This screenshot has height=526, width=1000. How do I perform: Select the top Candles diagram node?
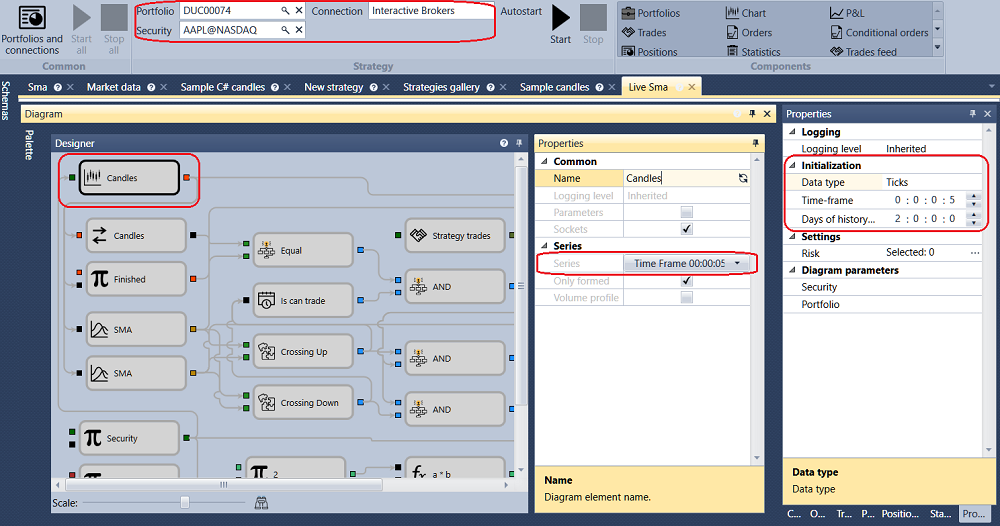tap(129, 178)
